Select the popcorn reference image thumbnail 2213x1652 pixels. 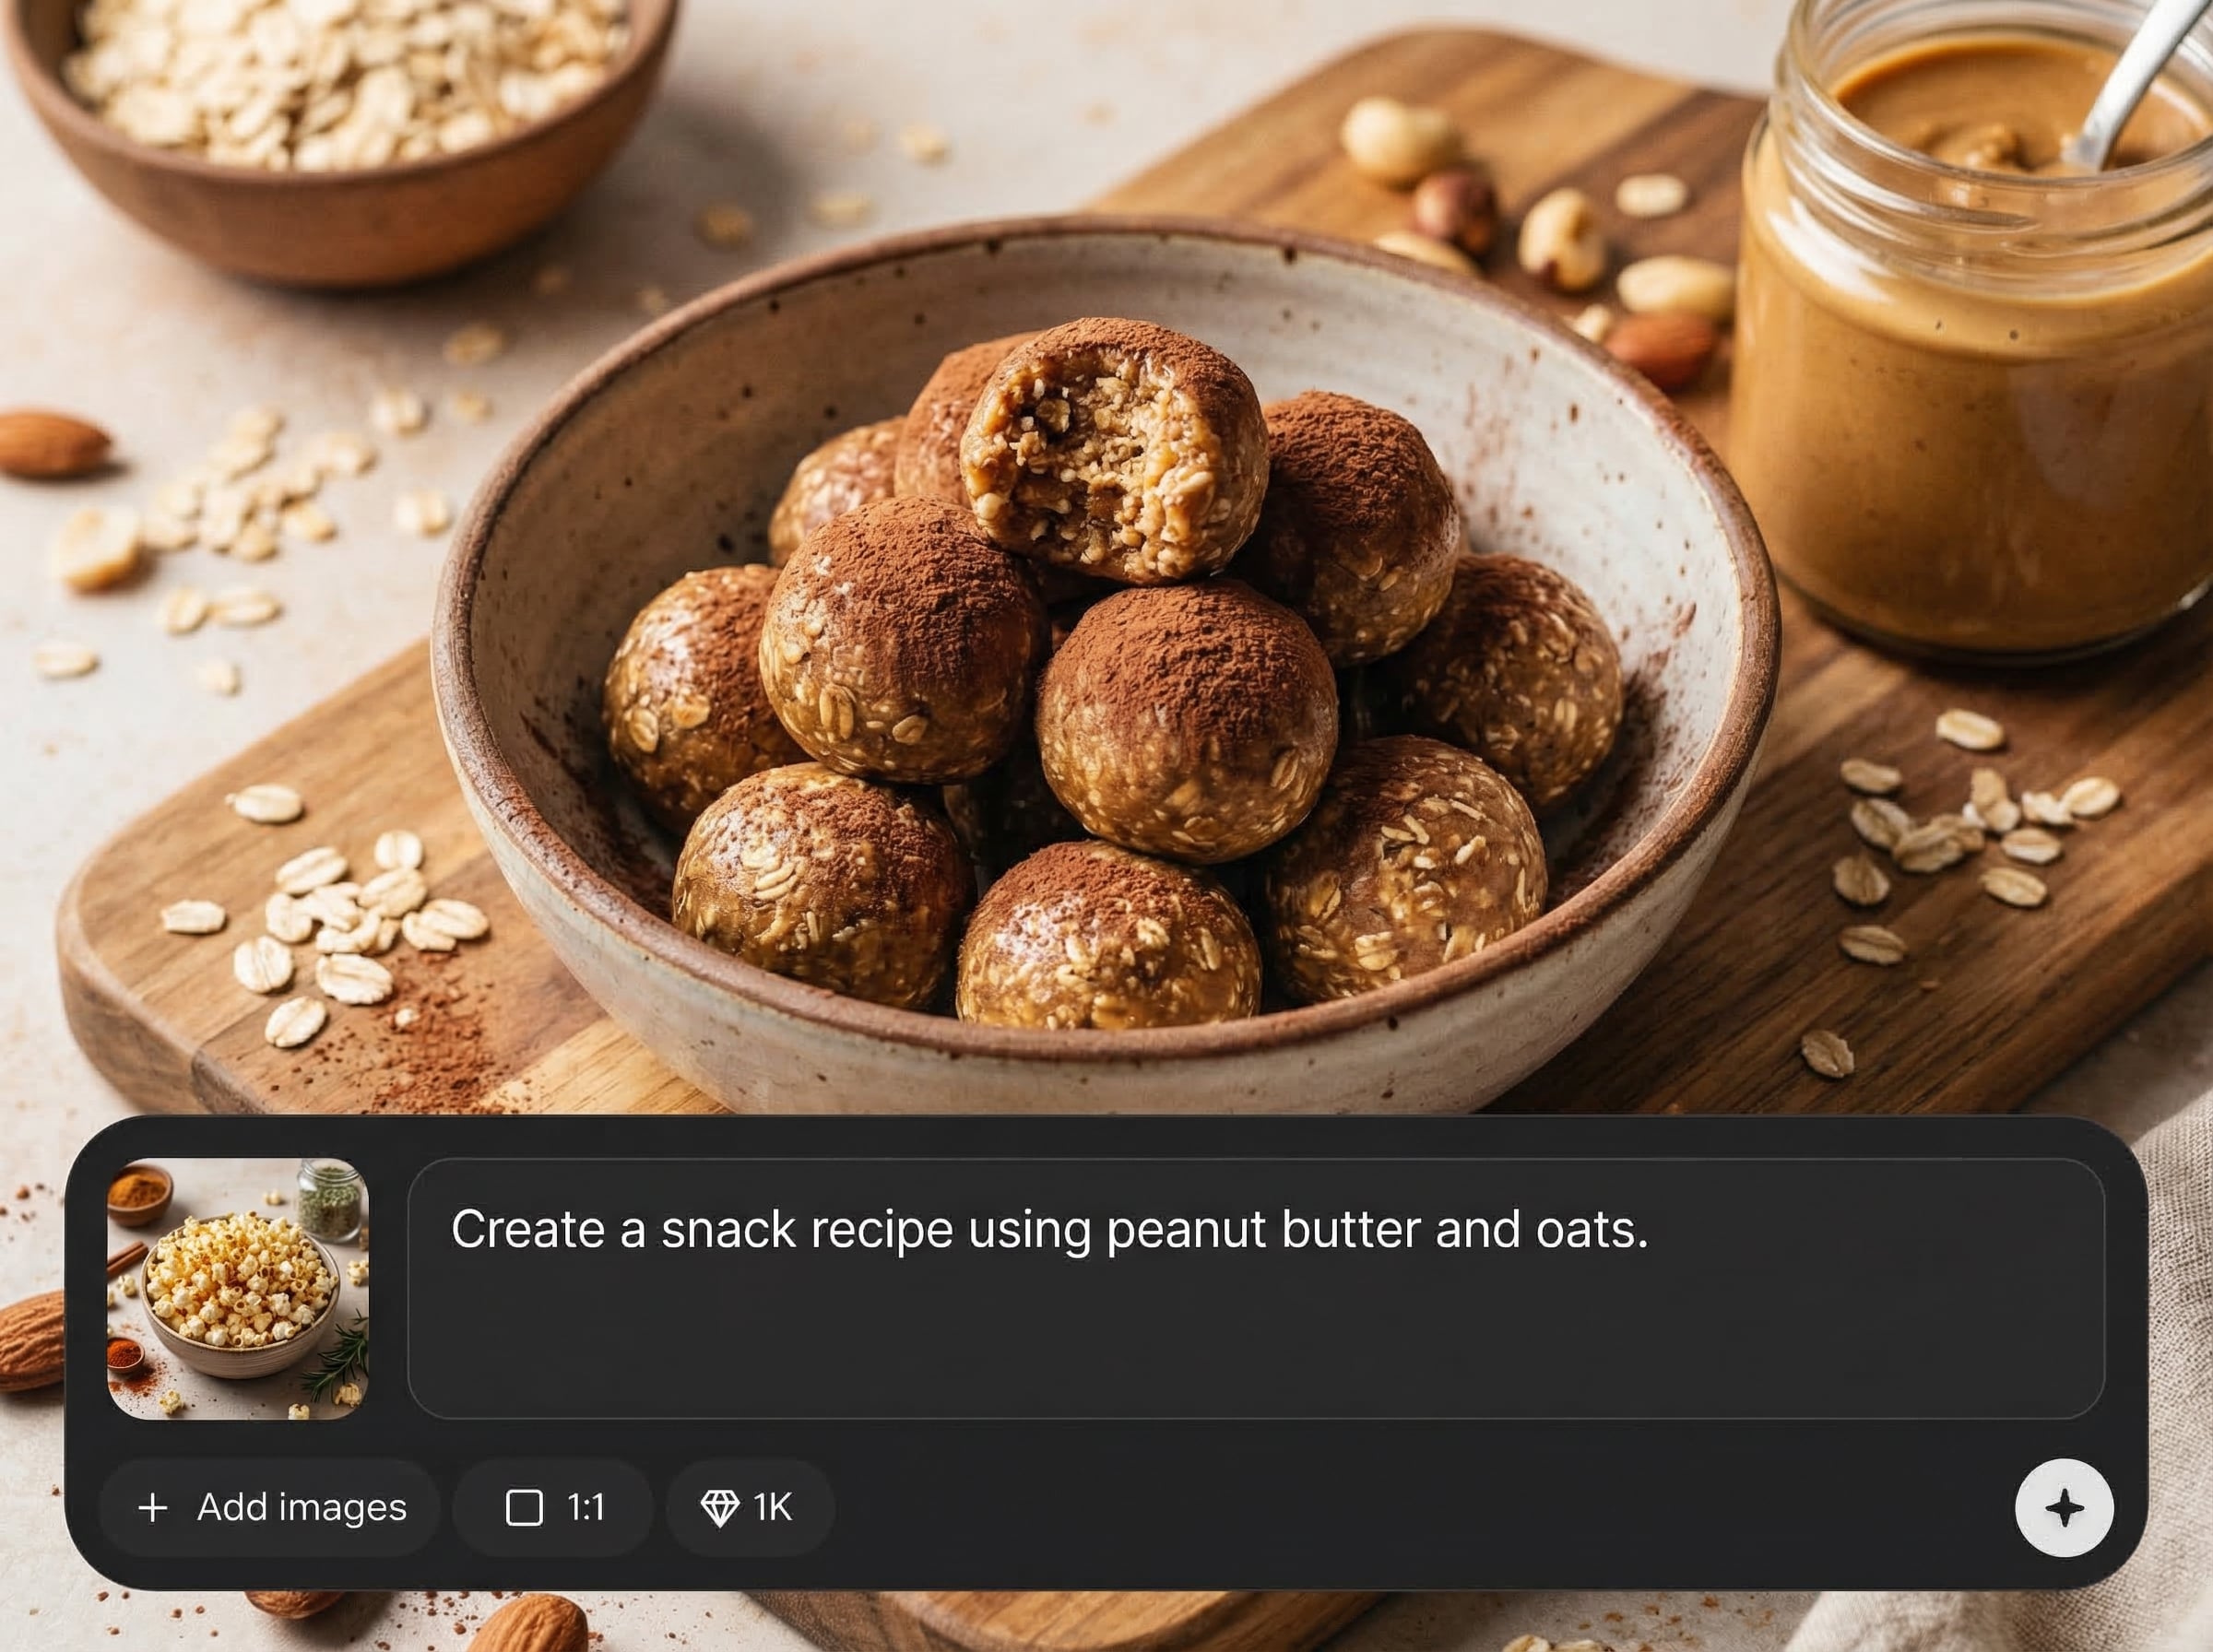click(238, 1289)
